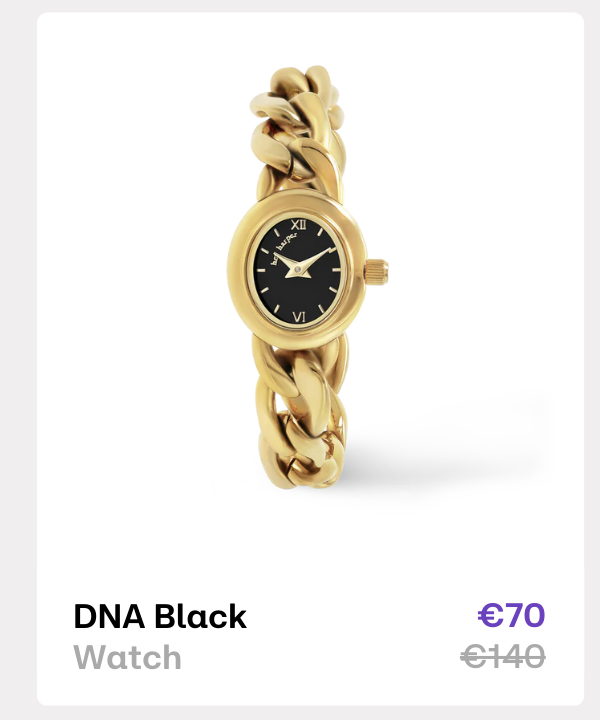Click the long minute hand on dial
The height and width of the screenshot is (720, 600).
pos(317,257)
